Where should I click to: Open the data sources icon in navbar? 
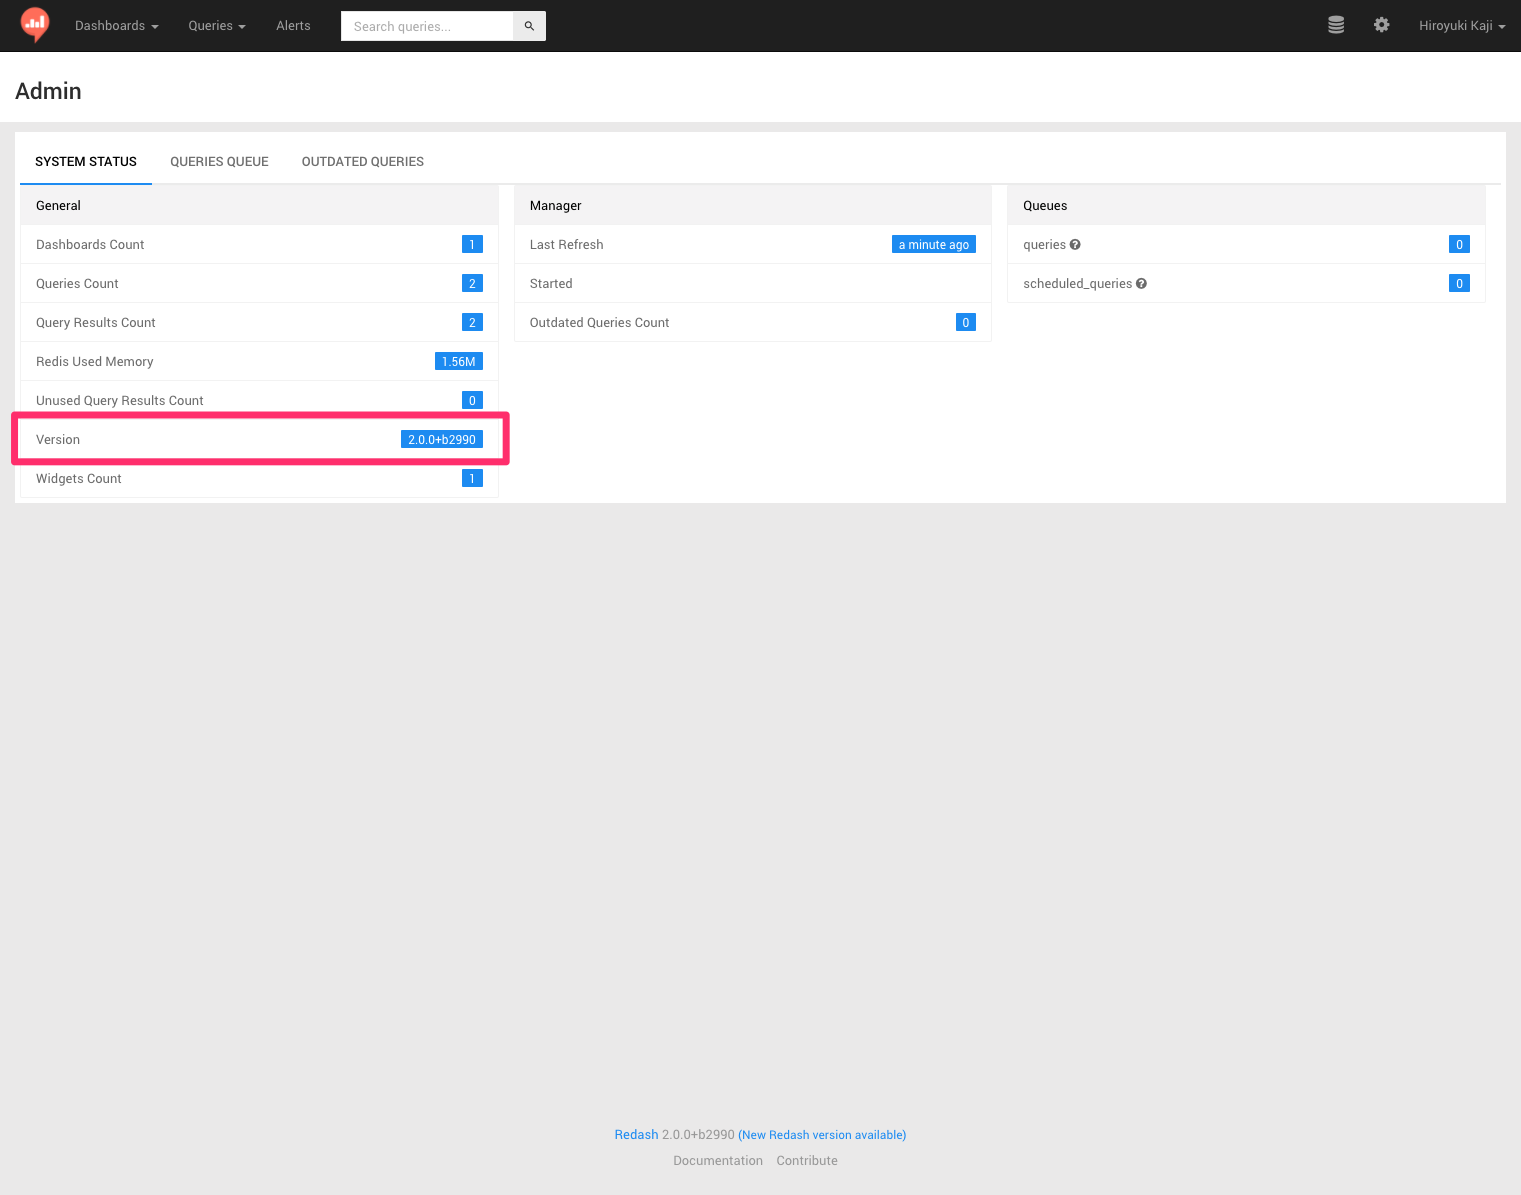pos(1335,25)
